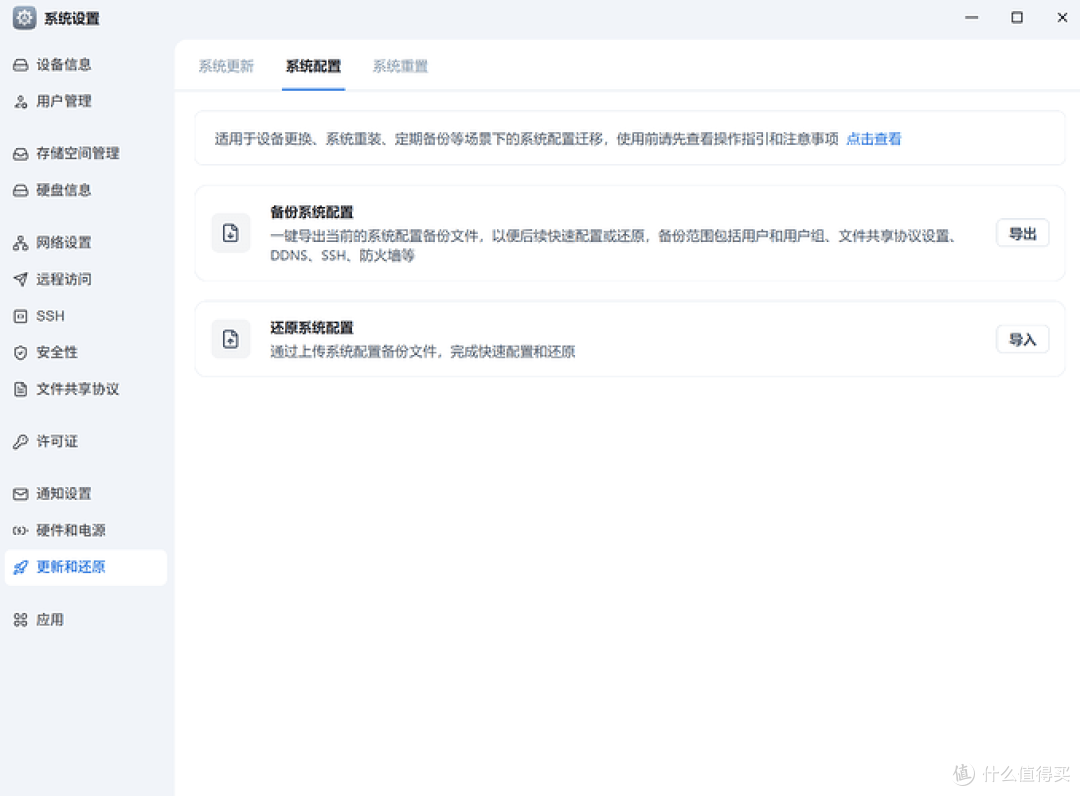Click the 安全性 shield icon
Image resolution: width=1080 pixels, height=796 pixels.
coord(20,352)
